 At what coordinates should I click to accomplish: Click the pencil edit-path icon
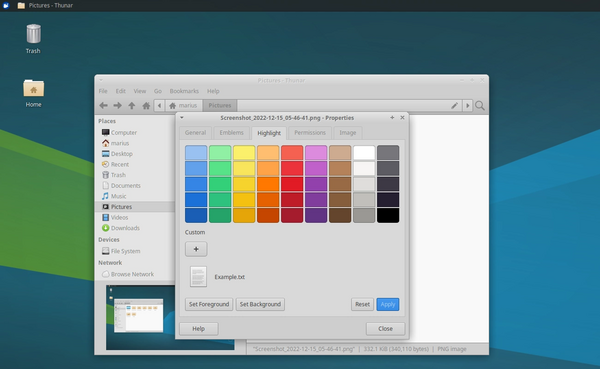tap(454, 106)
